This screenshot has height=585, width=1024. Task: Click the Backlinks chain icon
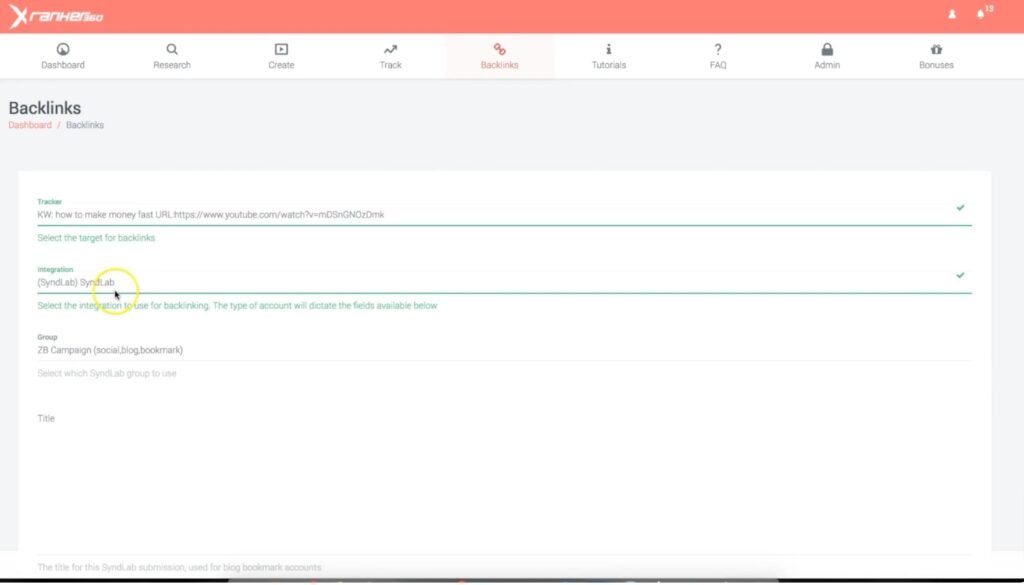(499, 49)
